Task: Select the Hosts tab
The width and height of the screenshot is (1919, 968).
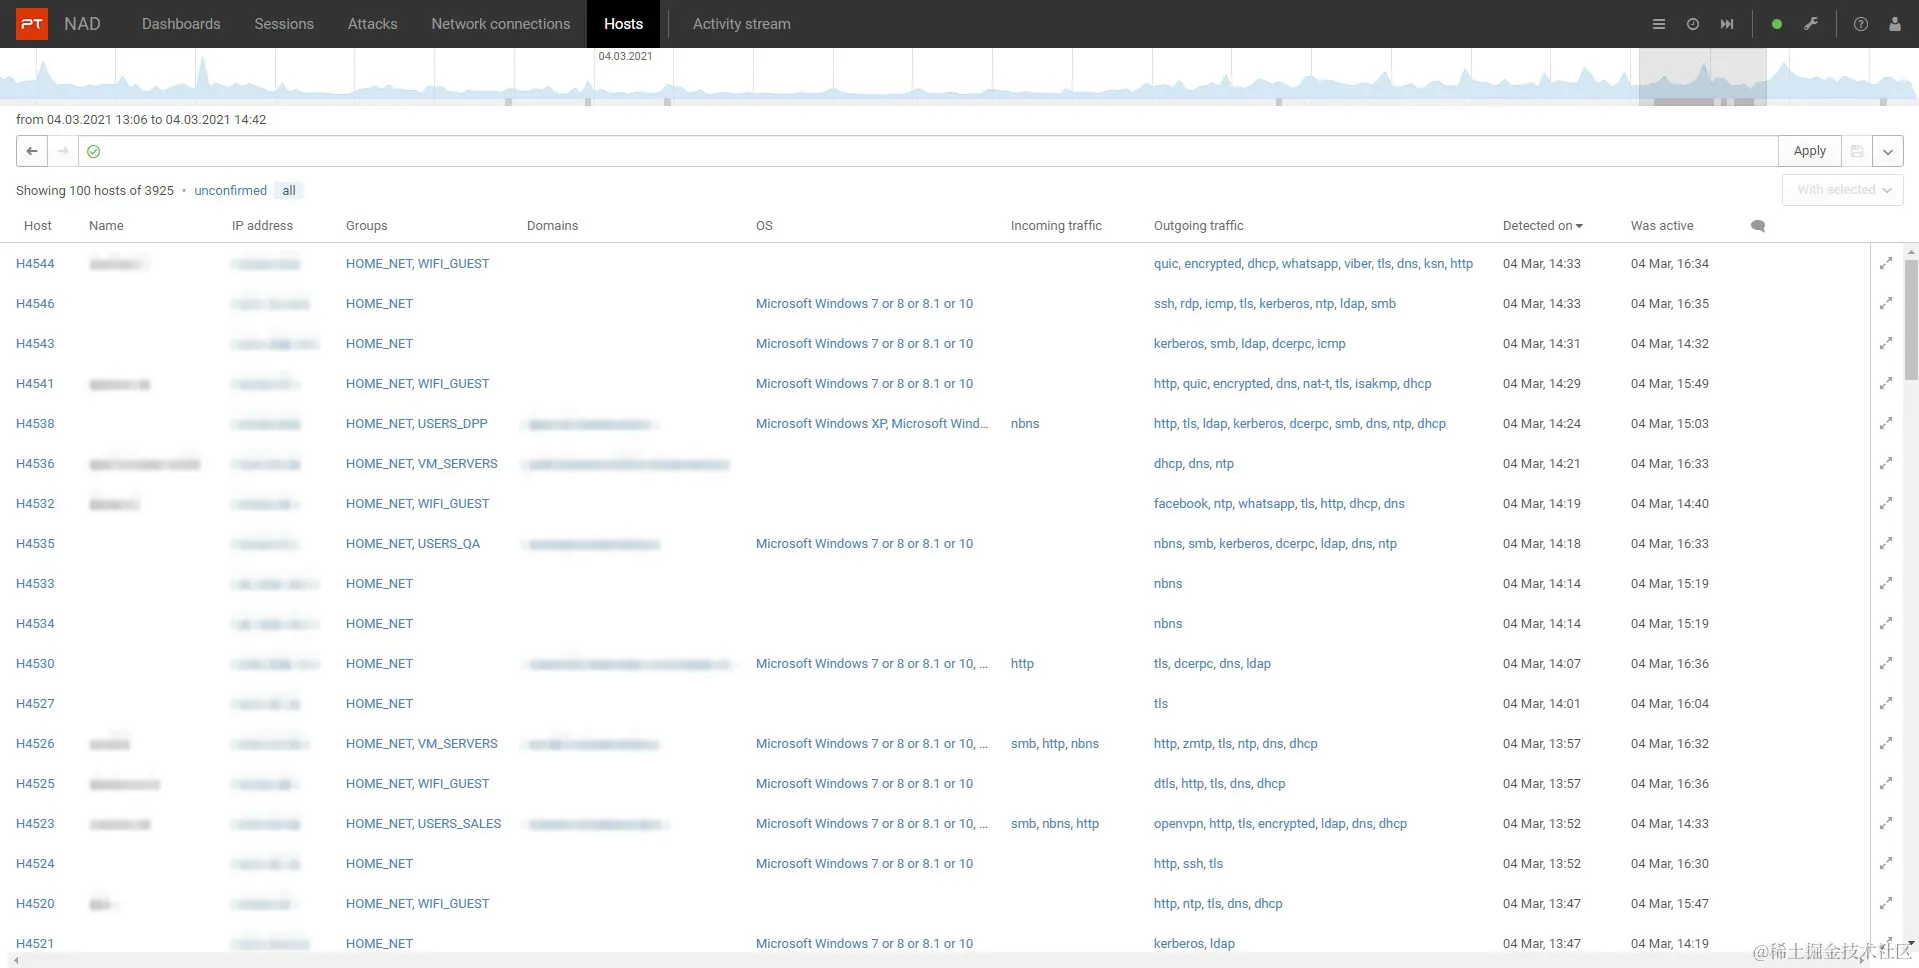Action: pos(624,24)
